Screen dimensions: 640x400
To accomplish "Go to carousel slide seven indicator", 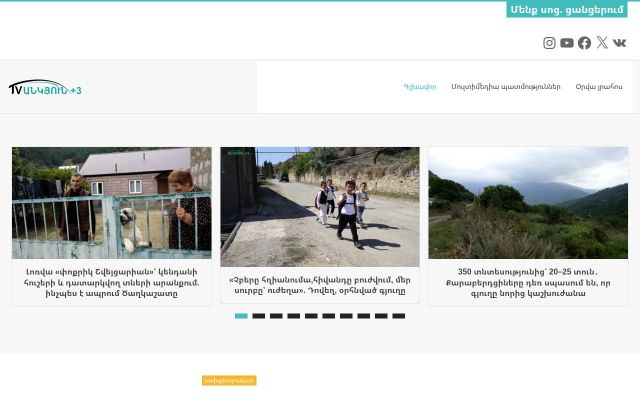I will pyautogui.click(x=346, y=316).
